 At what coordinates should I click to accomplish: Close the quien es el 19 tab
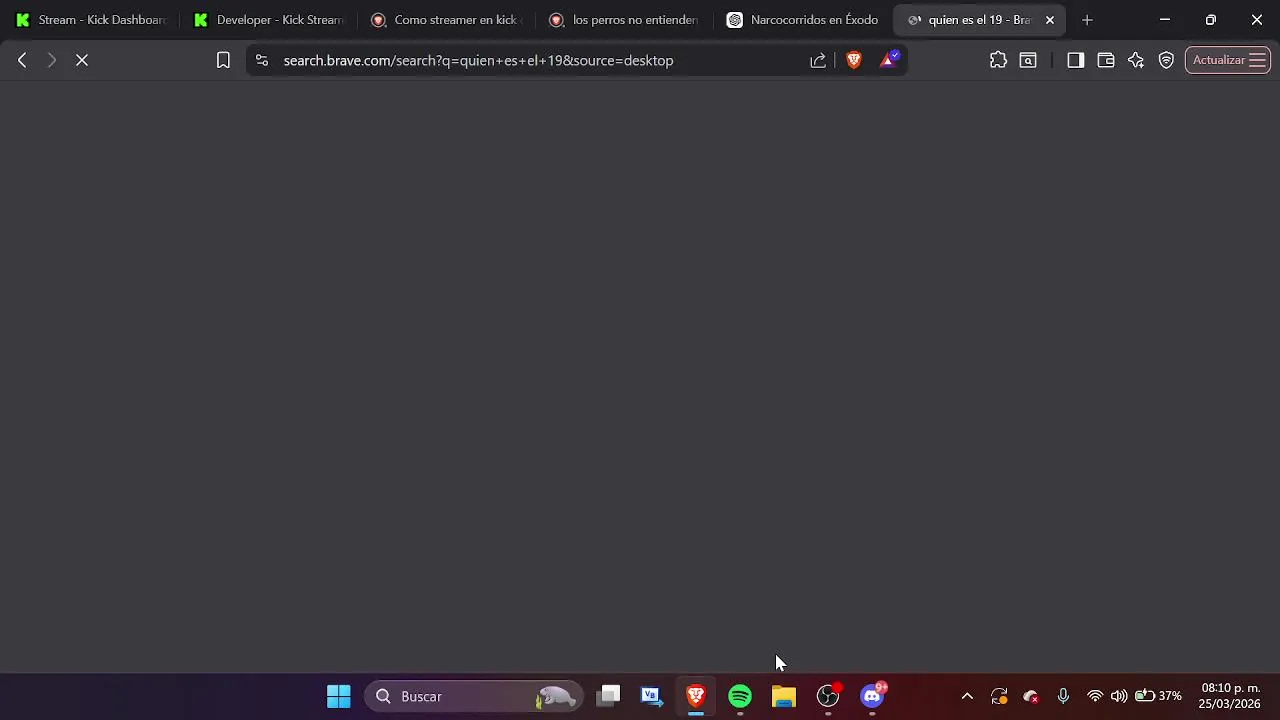coord(1050,20)
